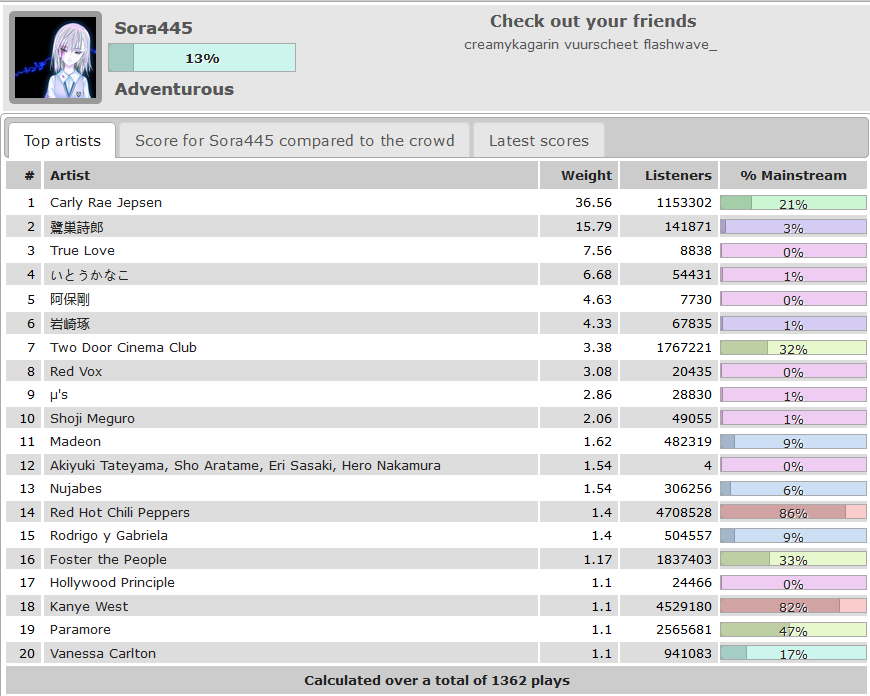The height and width of the screenshot is (696, 870).
Task: Open friend flashwave_'s profile
Action: [680, 44]
